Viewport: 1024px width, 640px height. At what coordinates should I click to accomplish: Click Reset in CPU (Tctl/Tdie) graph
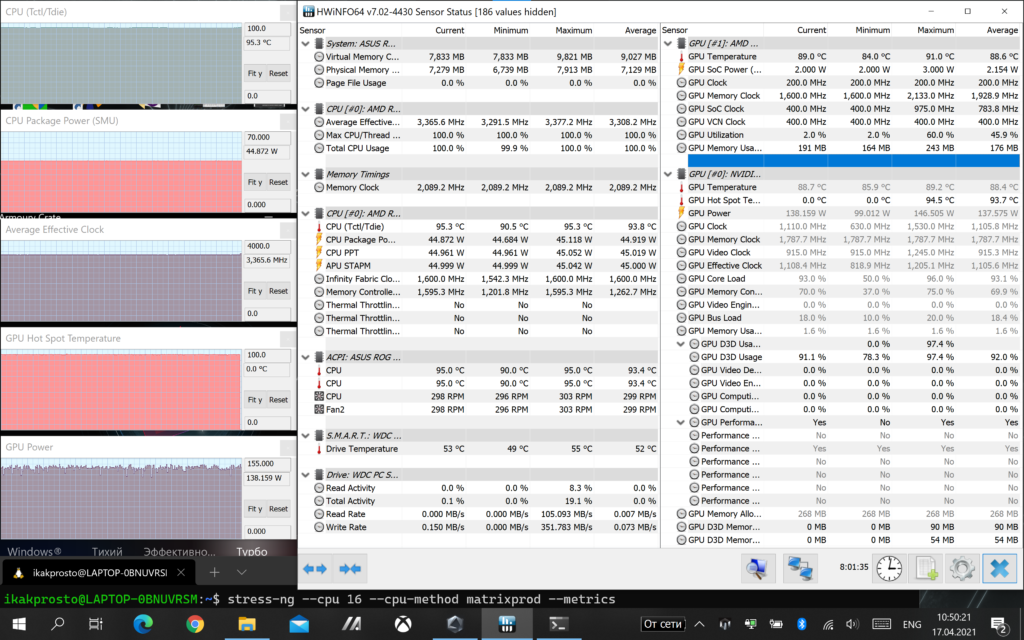(278, 73)
